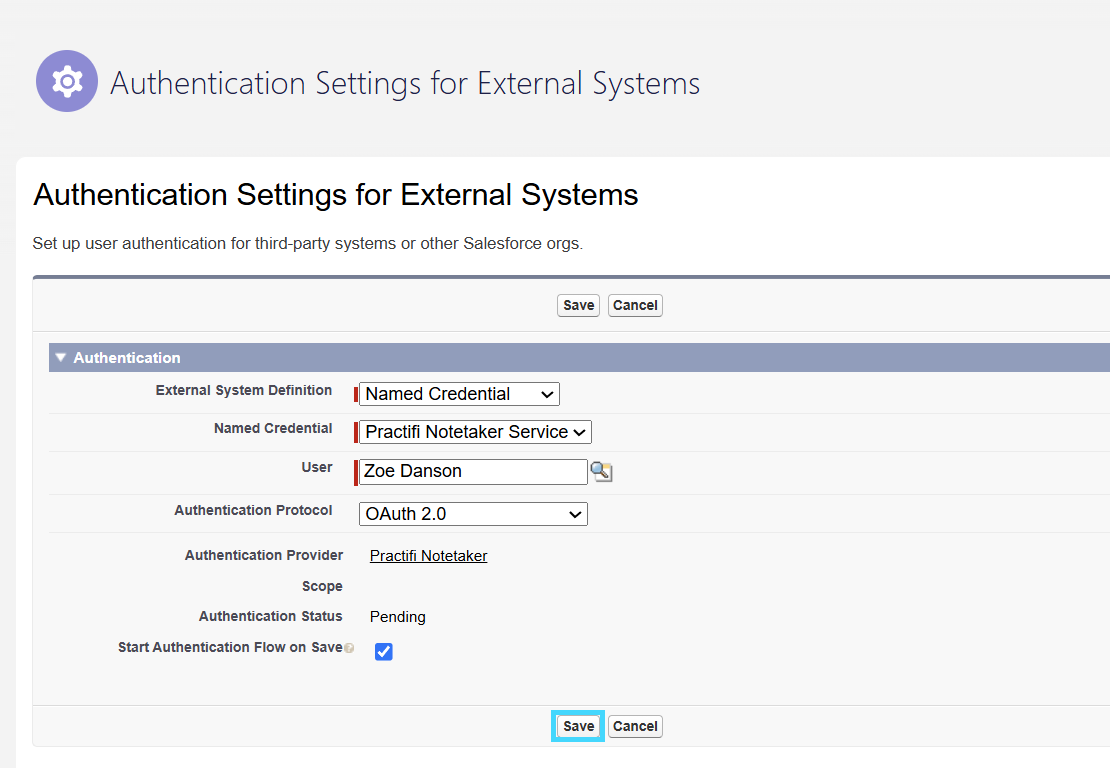Image resolution: width=1110 pixels, height=768 pixels.
Task: Click the description text about third-party systems
Action: pyautogui.click(x=308, y=243)
